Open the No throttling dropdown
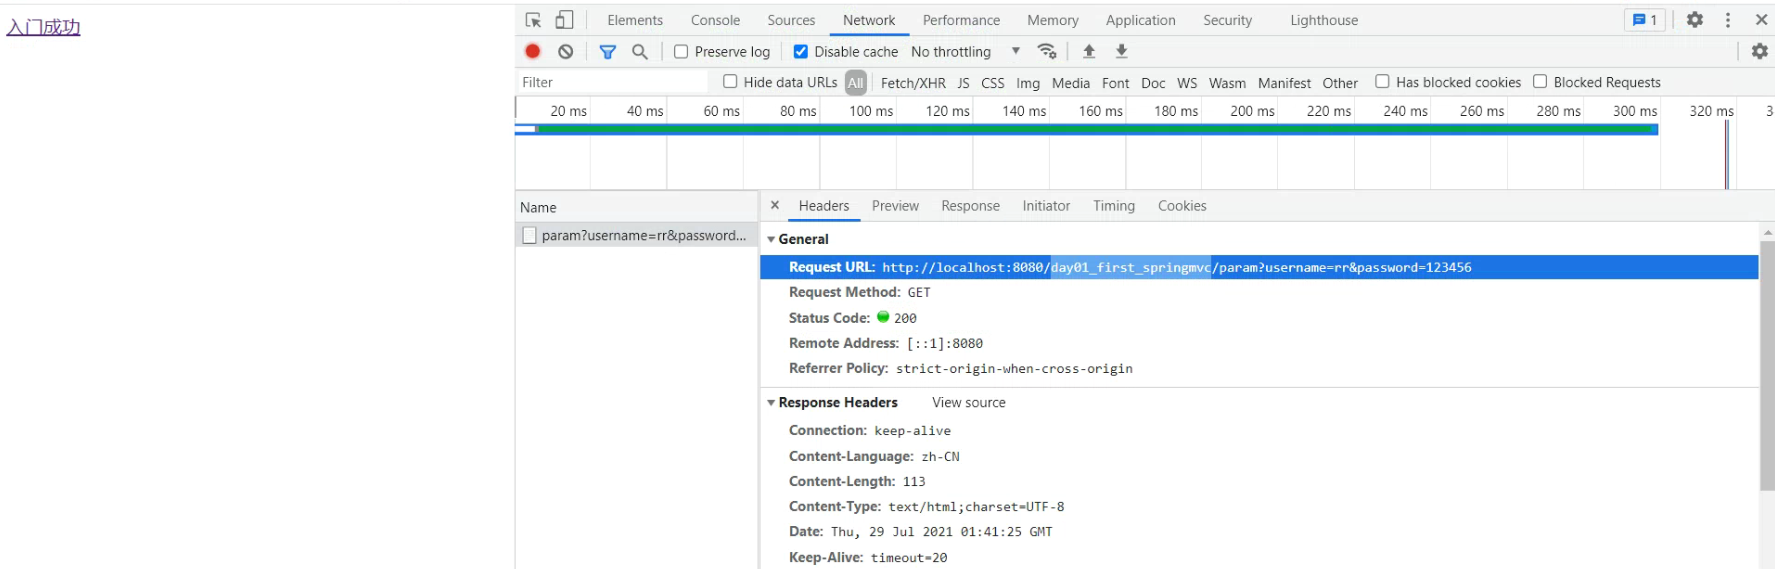This screenshot has height=569, width=1775. 965,51
